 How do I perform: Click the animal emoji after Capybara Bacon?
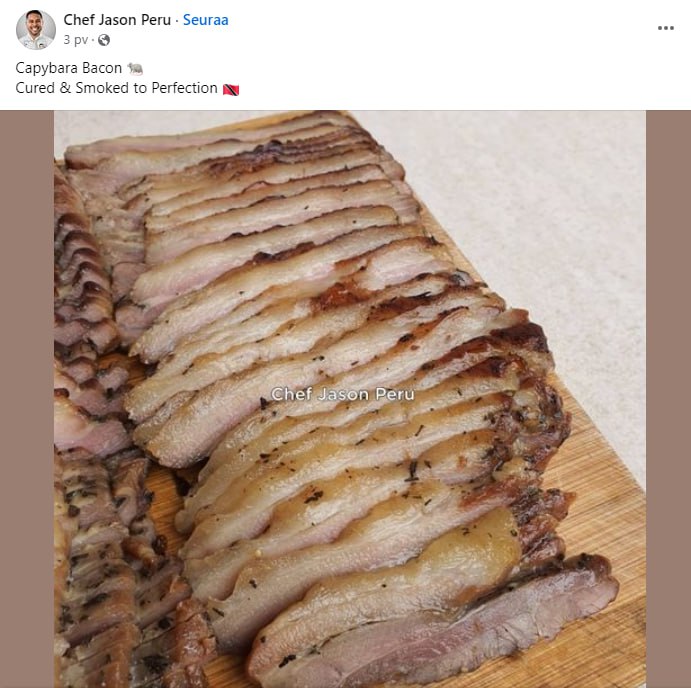pyautogui.click(x=136, y=68)
